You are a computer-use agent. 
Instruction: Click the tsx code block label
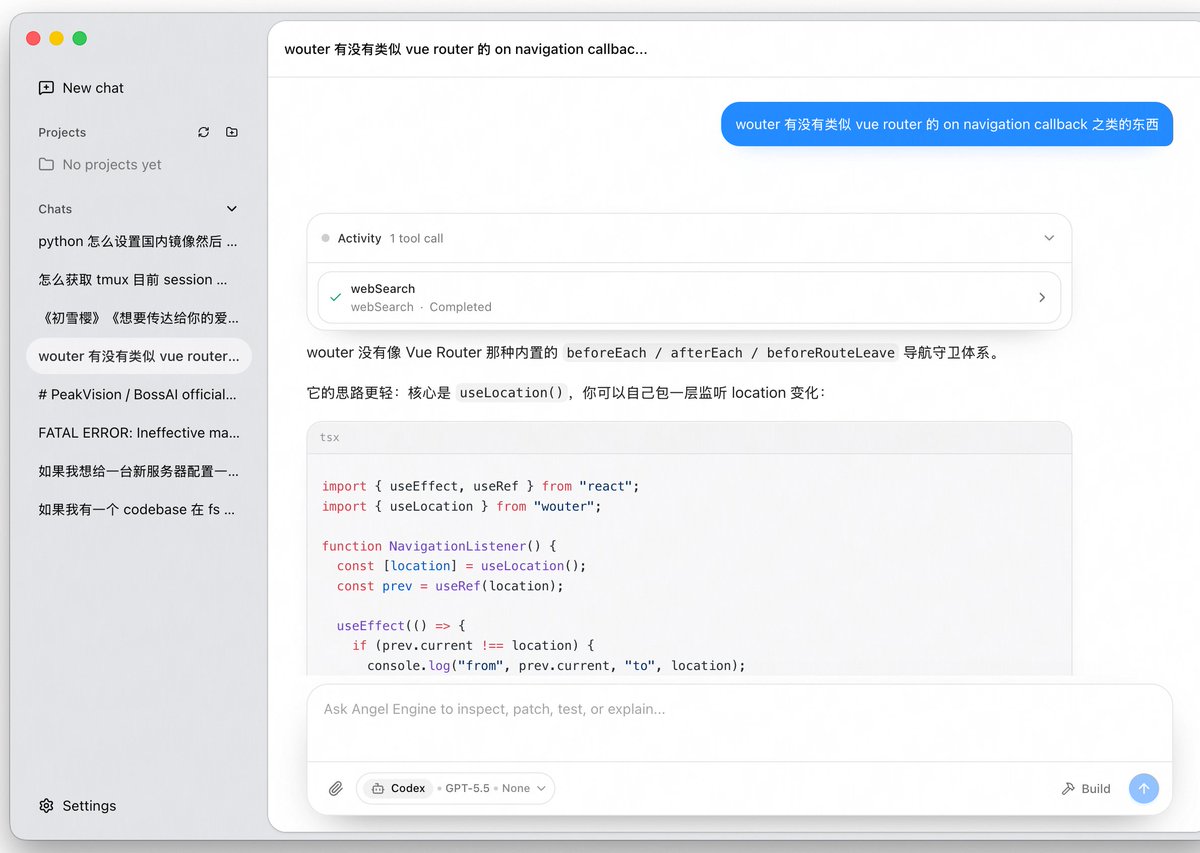click(x=329, y=437)
